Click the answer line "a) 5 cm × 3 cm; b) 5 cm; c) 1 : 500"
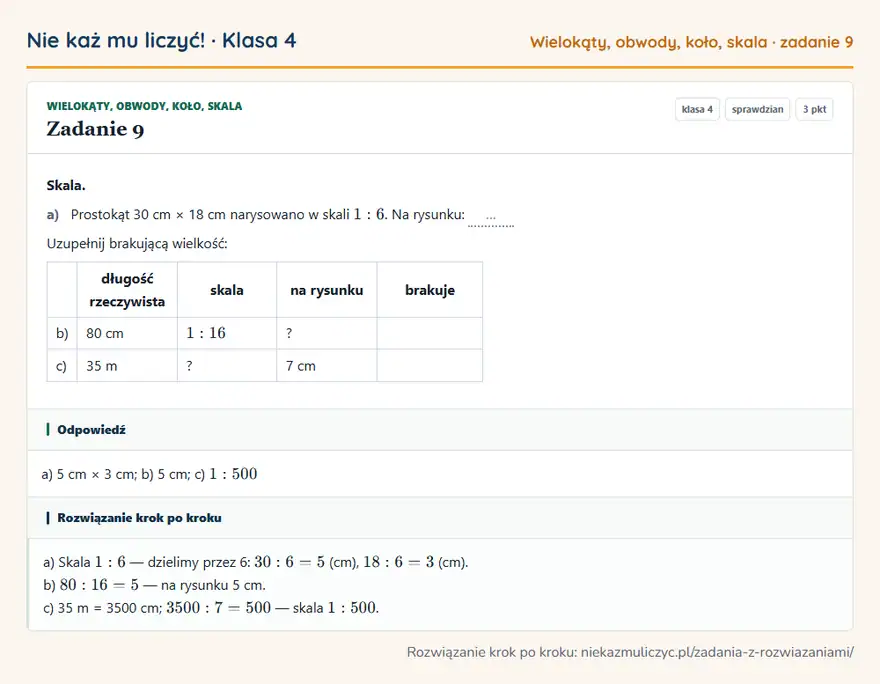This screenshot has height=684, width=880. 149,474
